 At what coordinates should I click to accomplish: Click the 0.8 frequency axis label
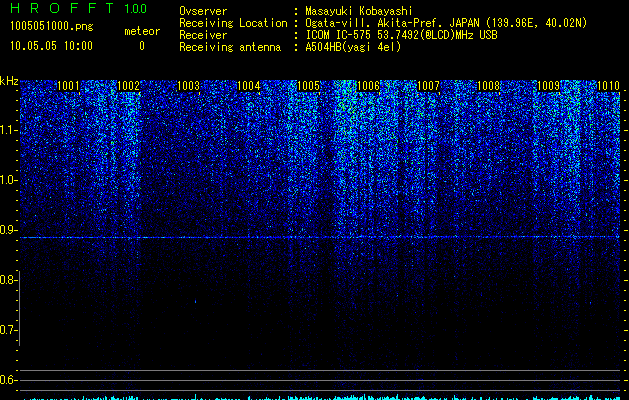pyautogui.click(x=8, y=280)
